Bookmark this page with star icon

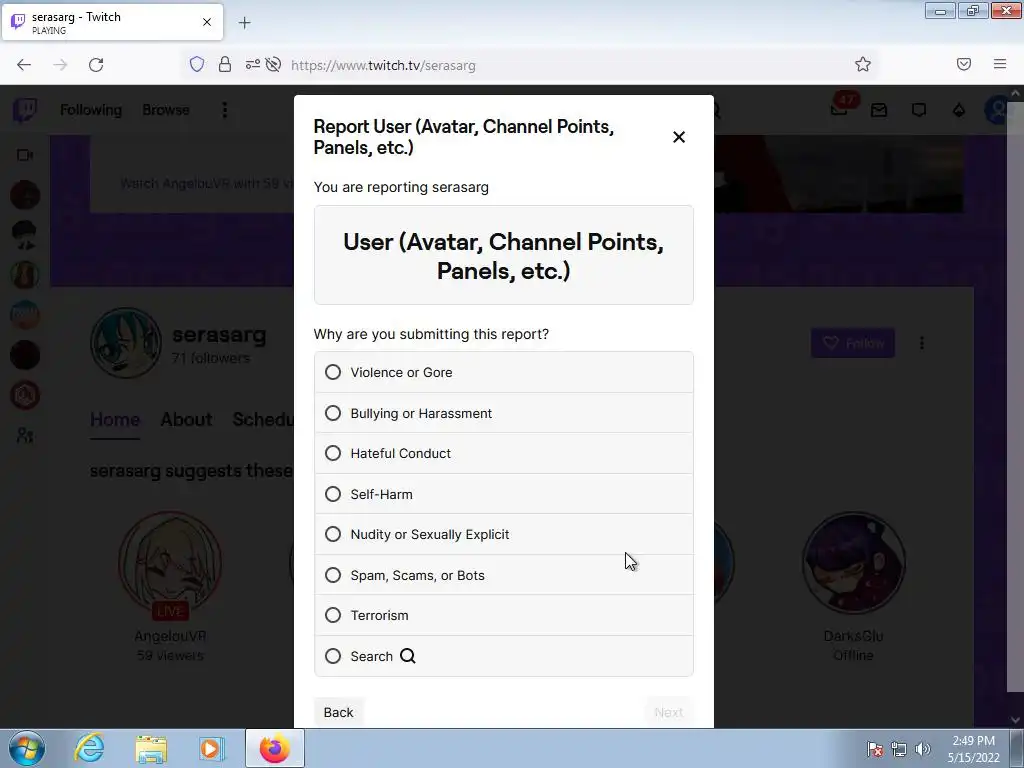(x=863, y=64)
